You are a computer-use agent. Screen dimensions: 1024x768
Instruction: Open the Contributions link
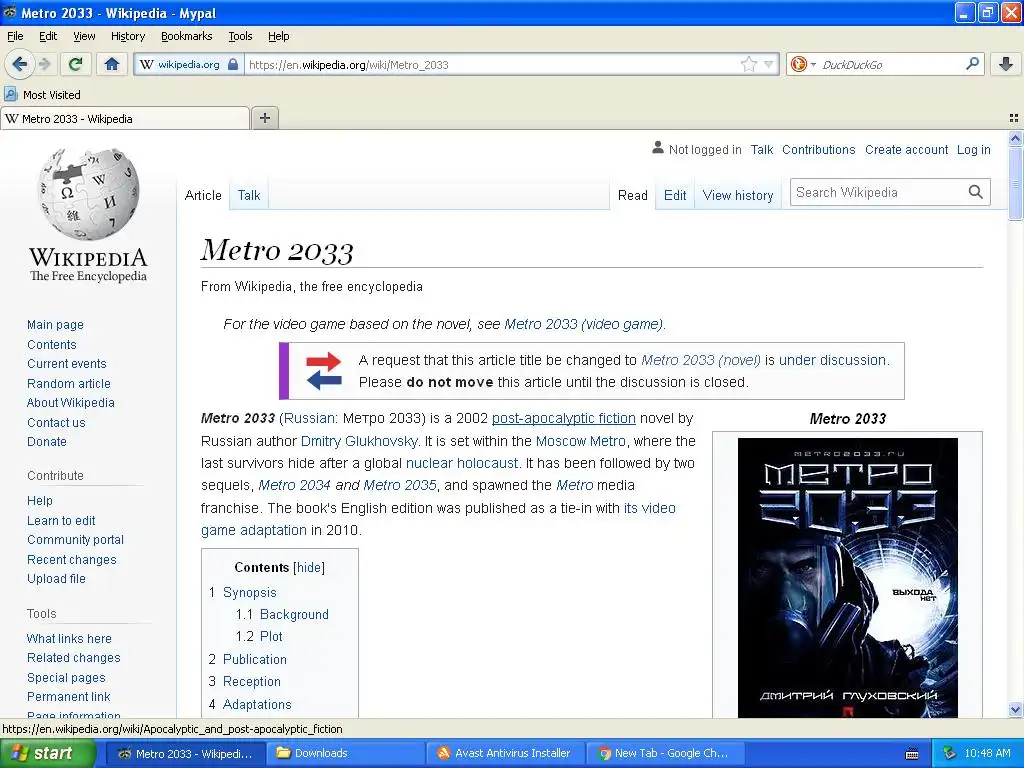818,150
